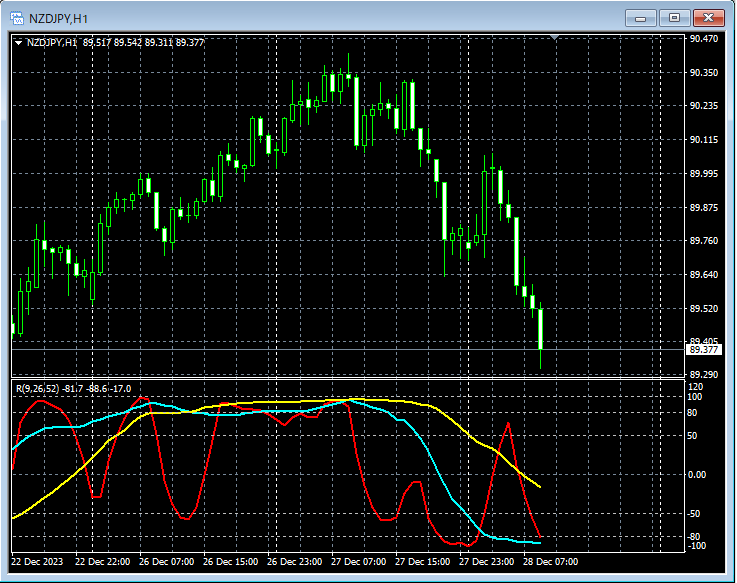
Task: Click the 89.760 price scale label
Action: coord(704,241)
